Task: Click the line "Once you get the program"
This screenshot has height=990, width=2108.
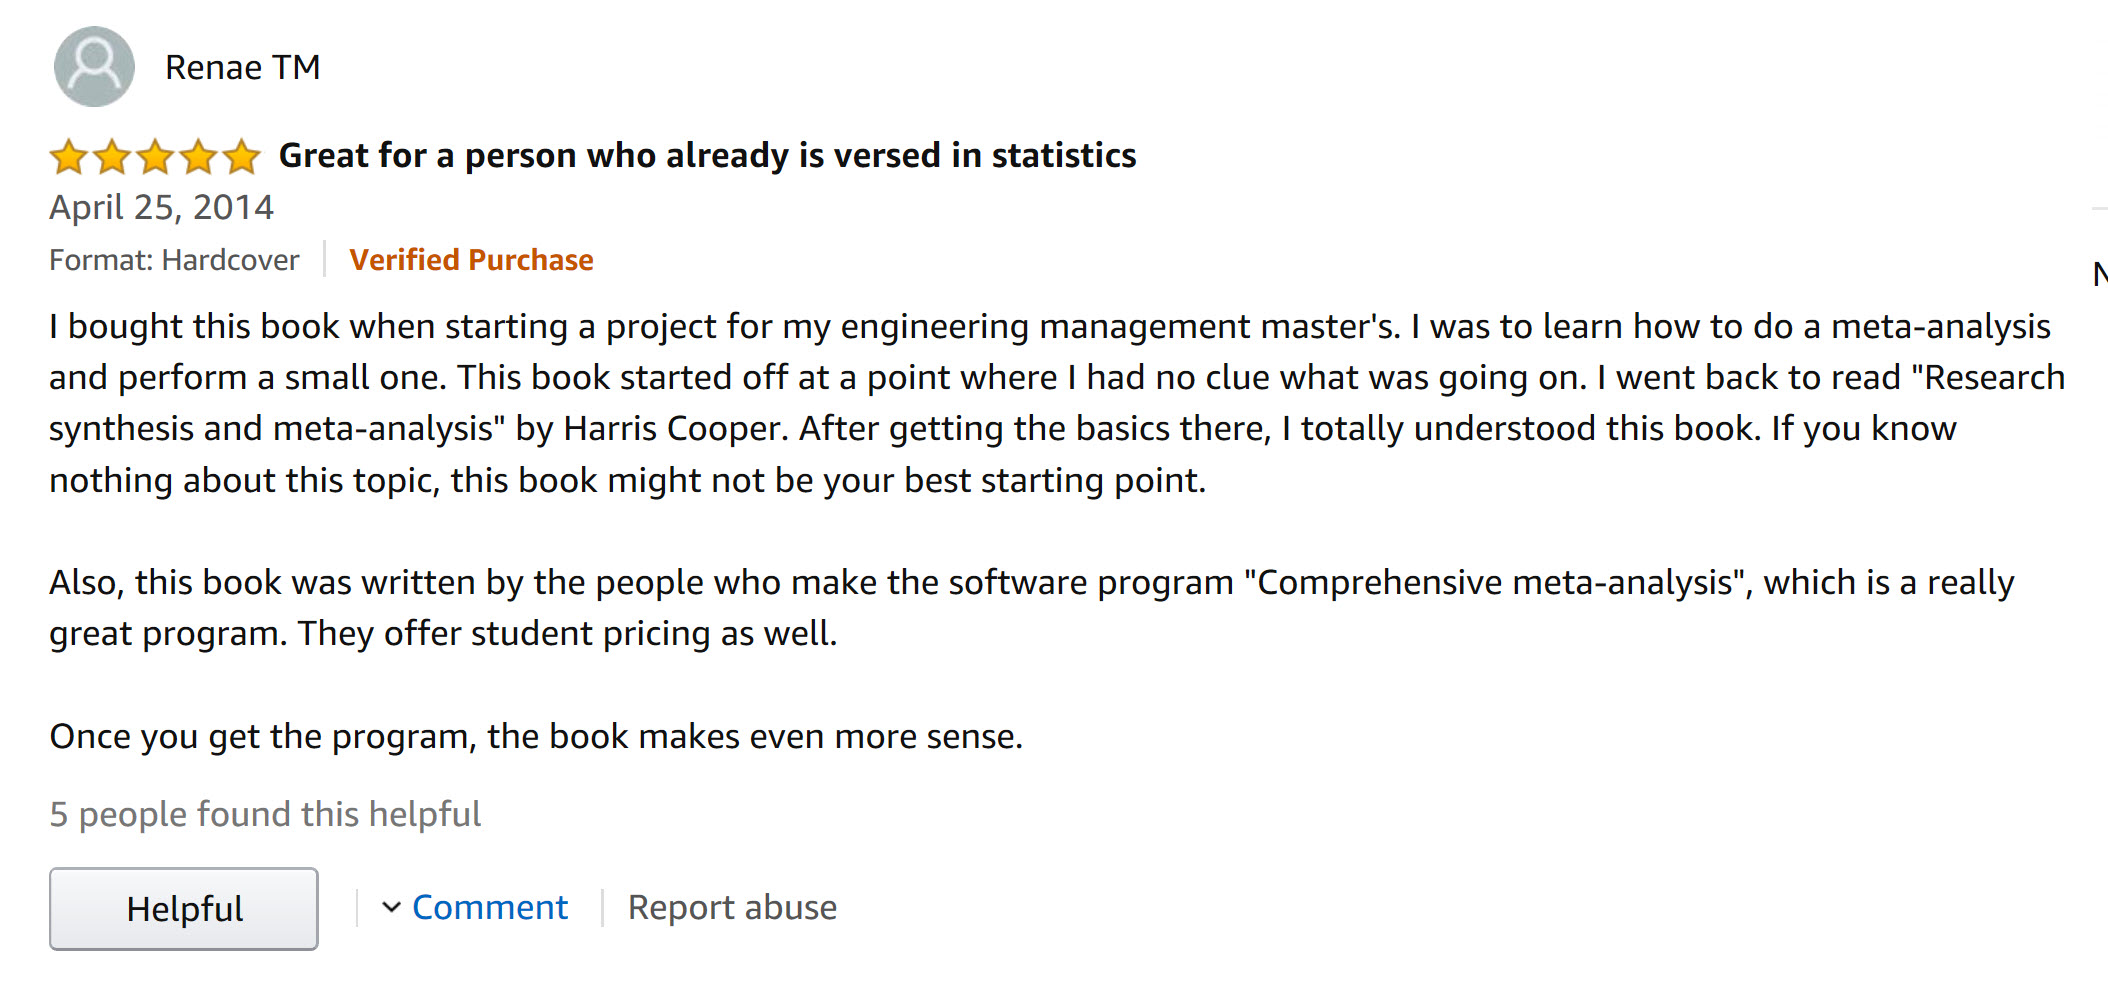Action: (536, 736)
